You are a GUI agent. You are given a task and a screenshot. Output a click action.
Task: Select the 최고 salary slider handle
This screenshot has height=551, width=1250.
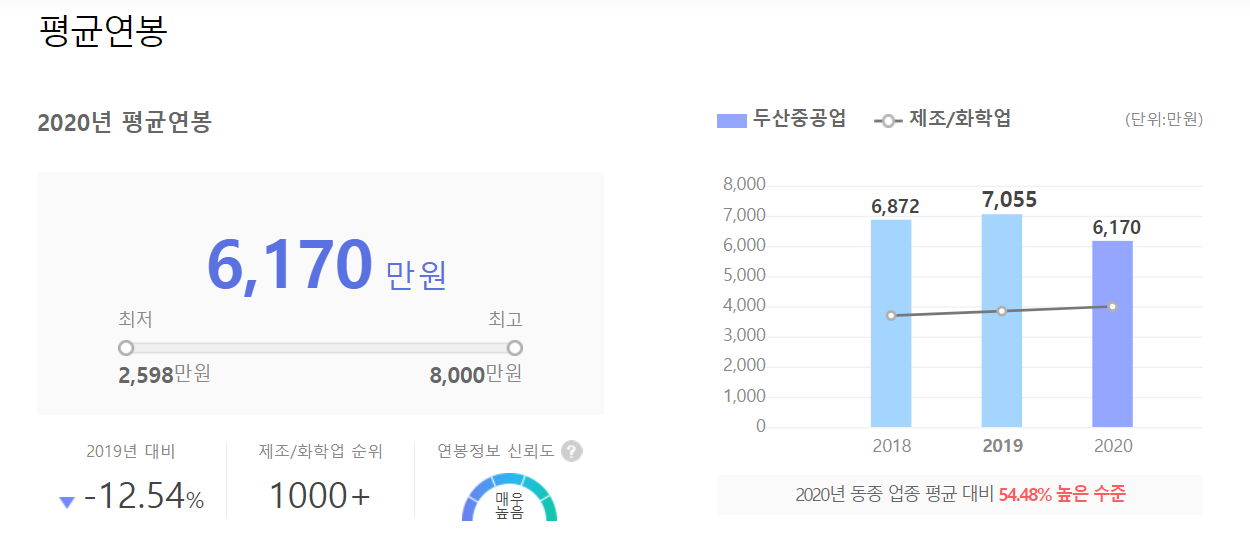(515, 348)
